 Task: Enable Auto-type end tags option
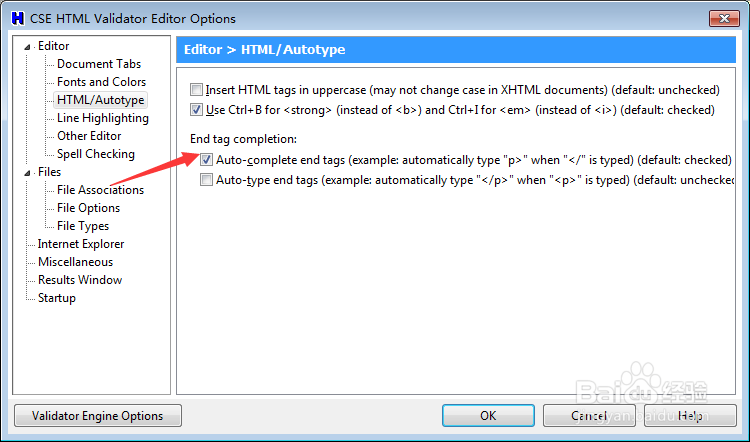(207, 180)
